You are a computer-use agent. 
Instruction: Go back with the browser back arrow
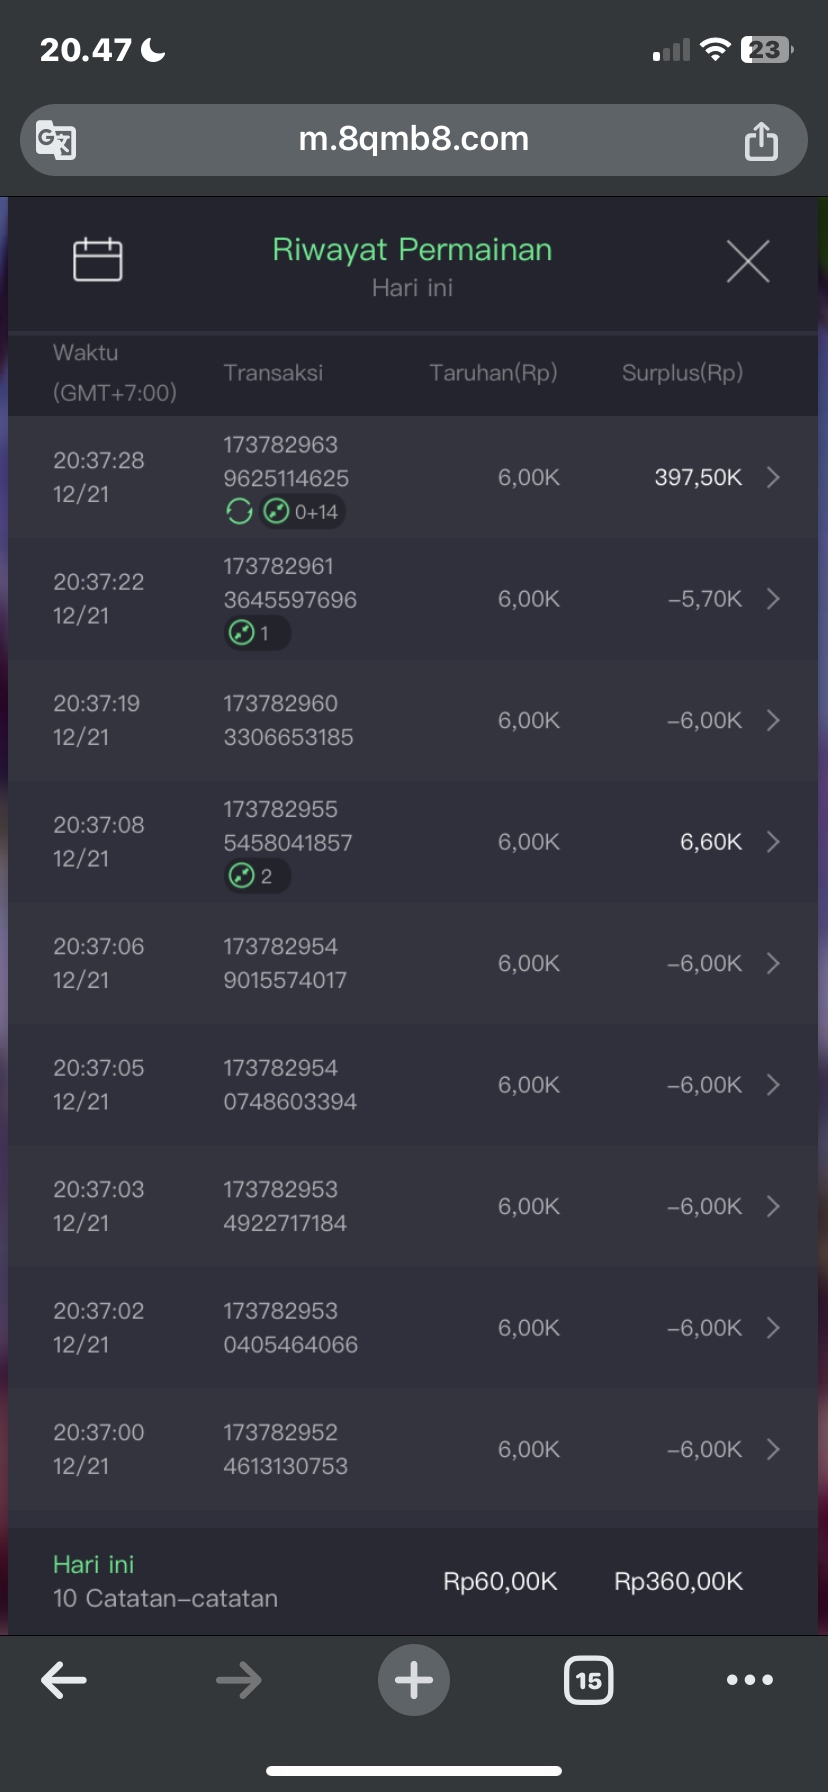click(64, 1680)
